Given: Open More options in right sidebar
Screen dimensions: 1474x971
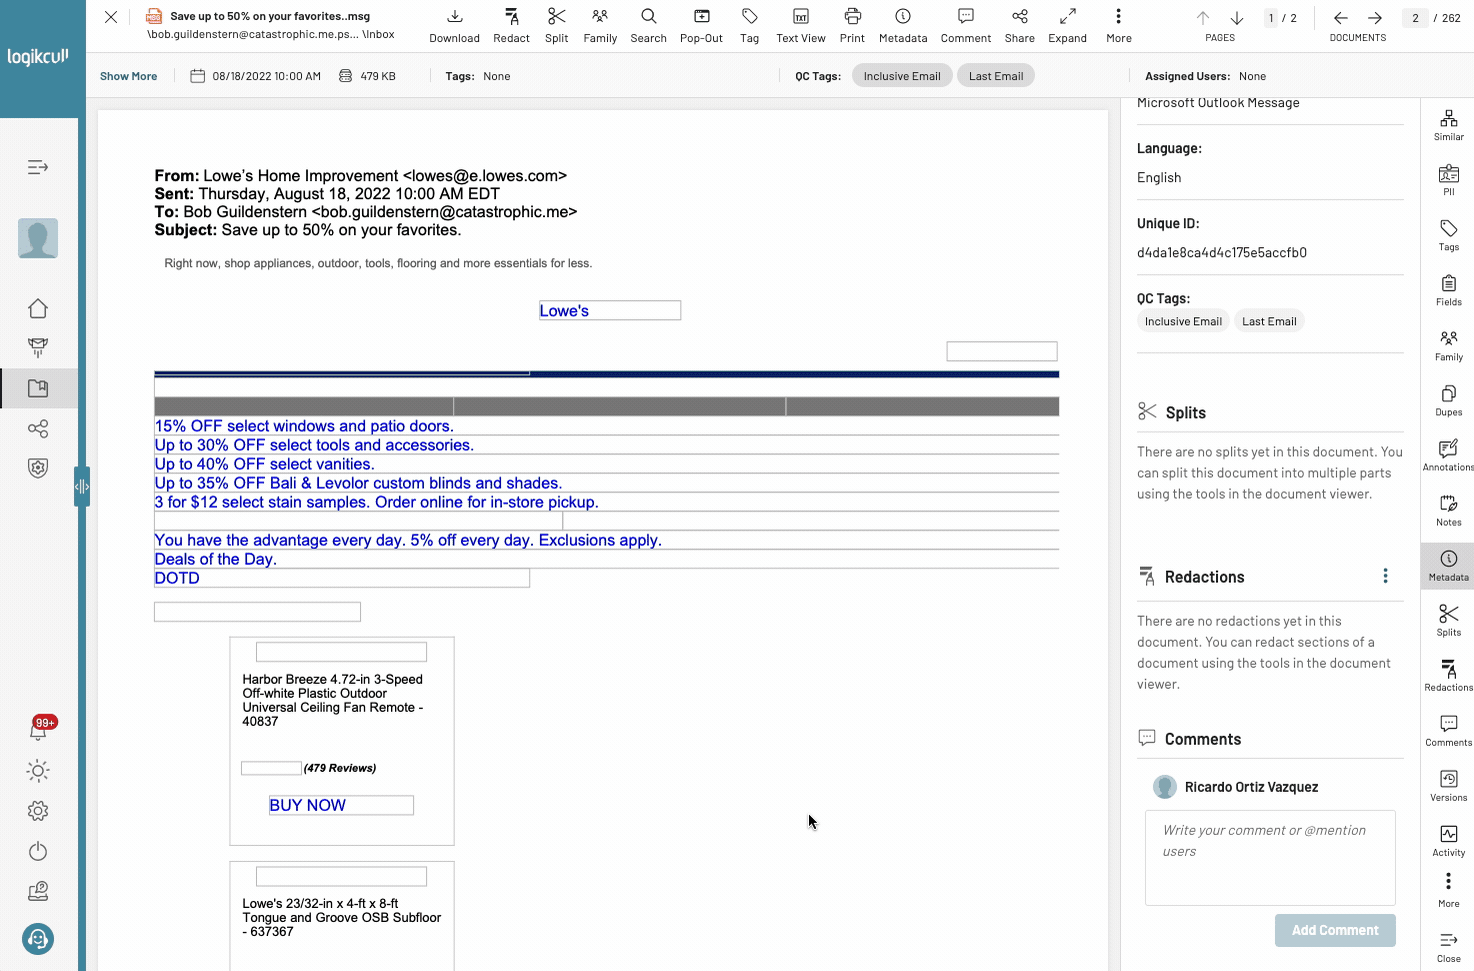Looking at the screenshot, I should point(1448,890).
